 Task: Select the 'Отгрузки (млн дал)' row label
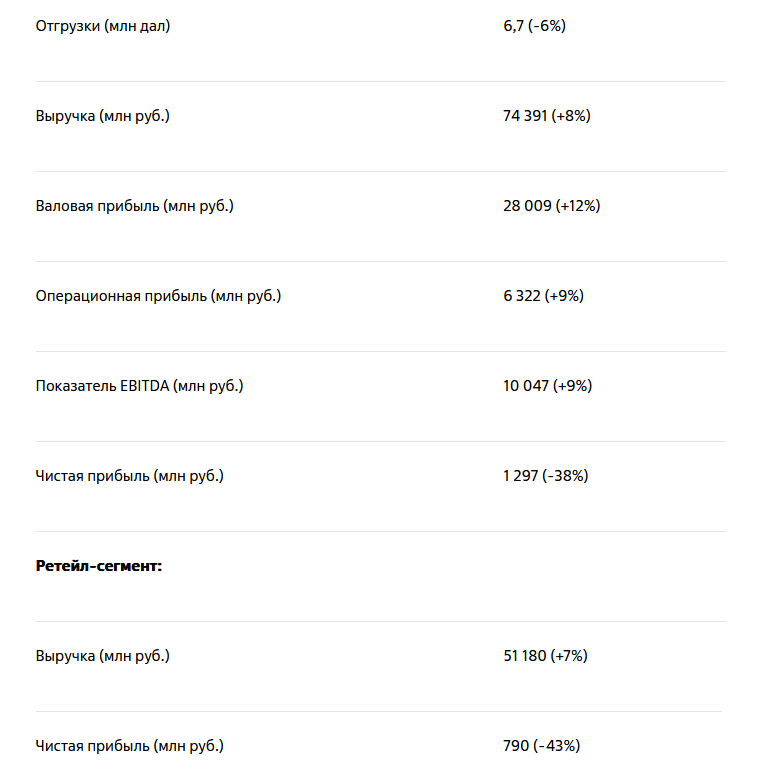103,26
